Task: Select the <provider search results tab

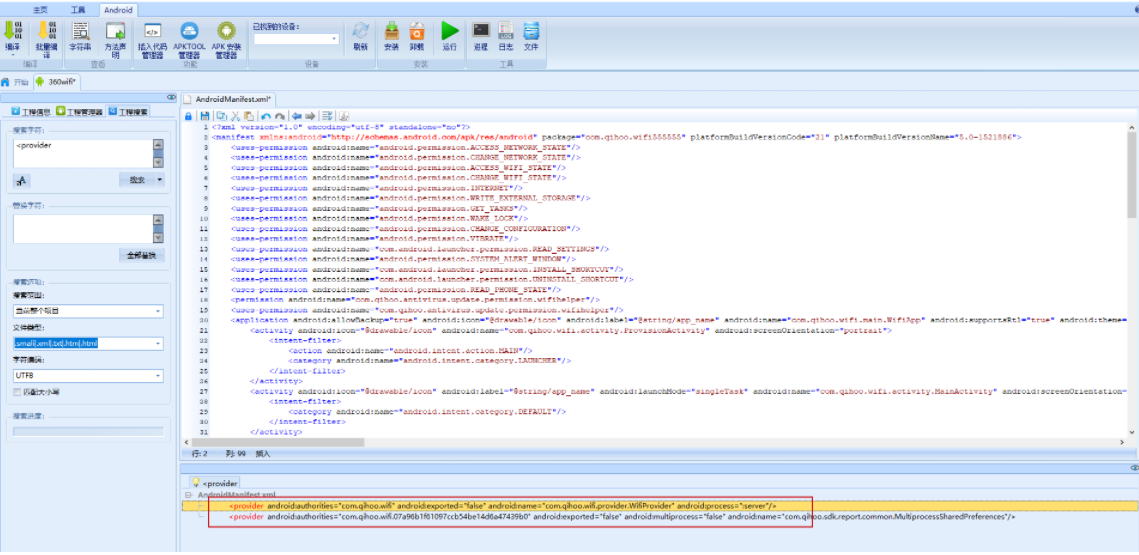Action: coord(214,482)
